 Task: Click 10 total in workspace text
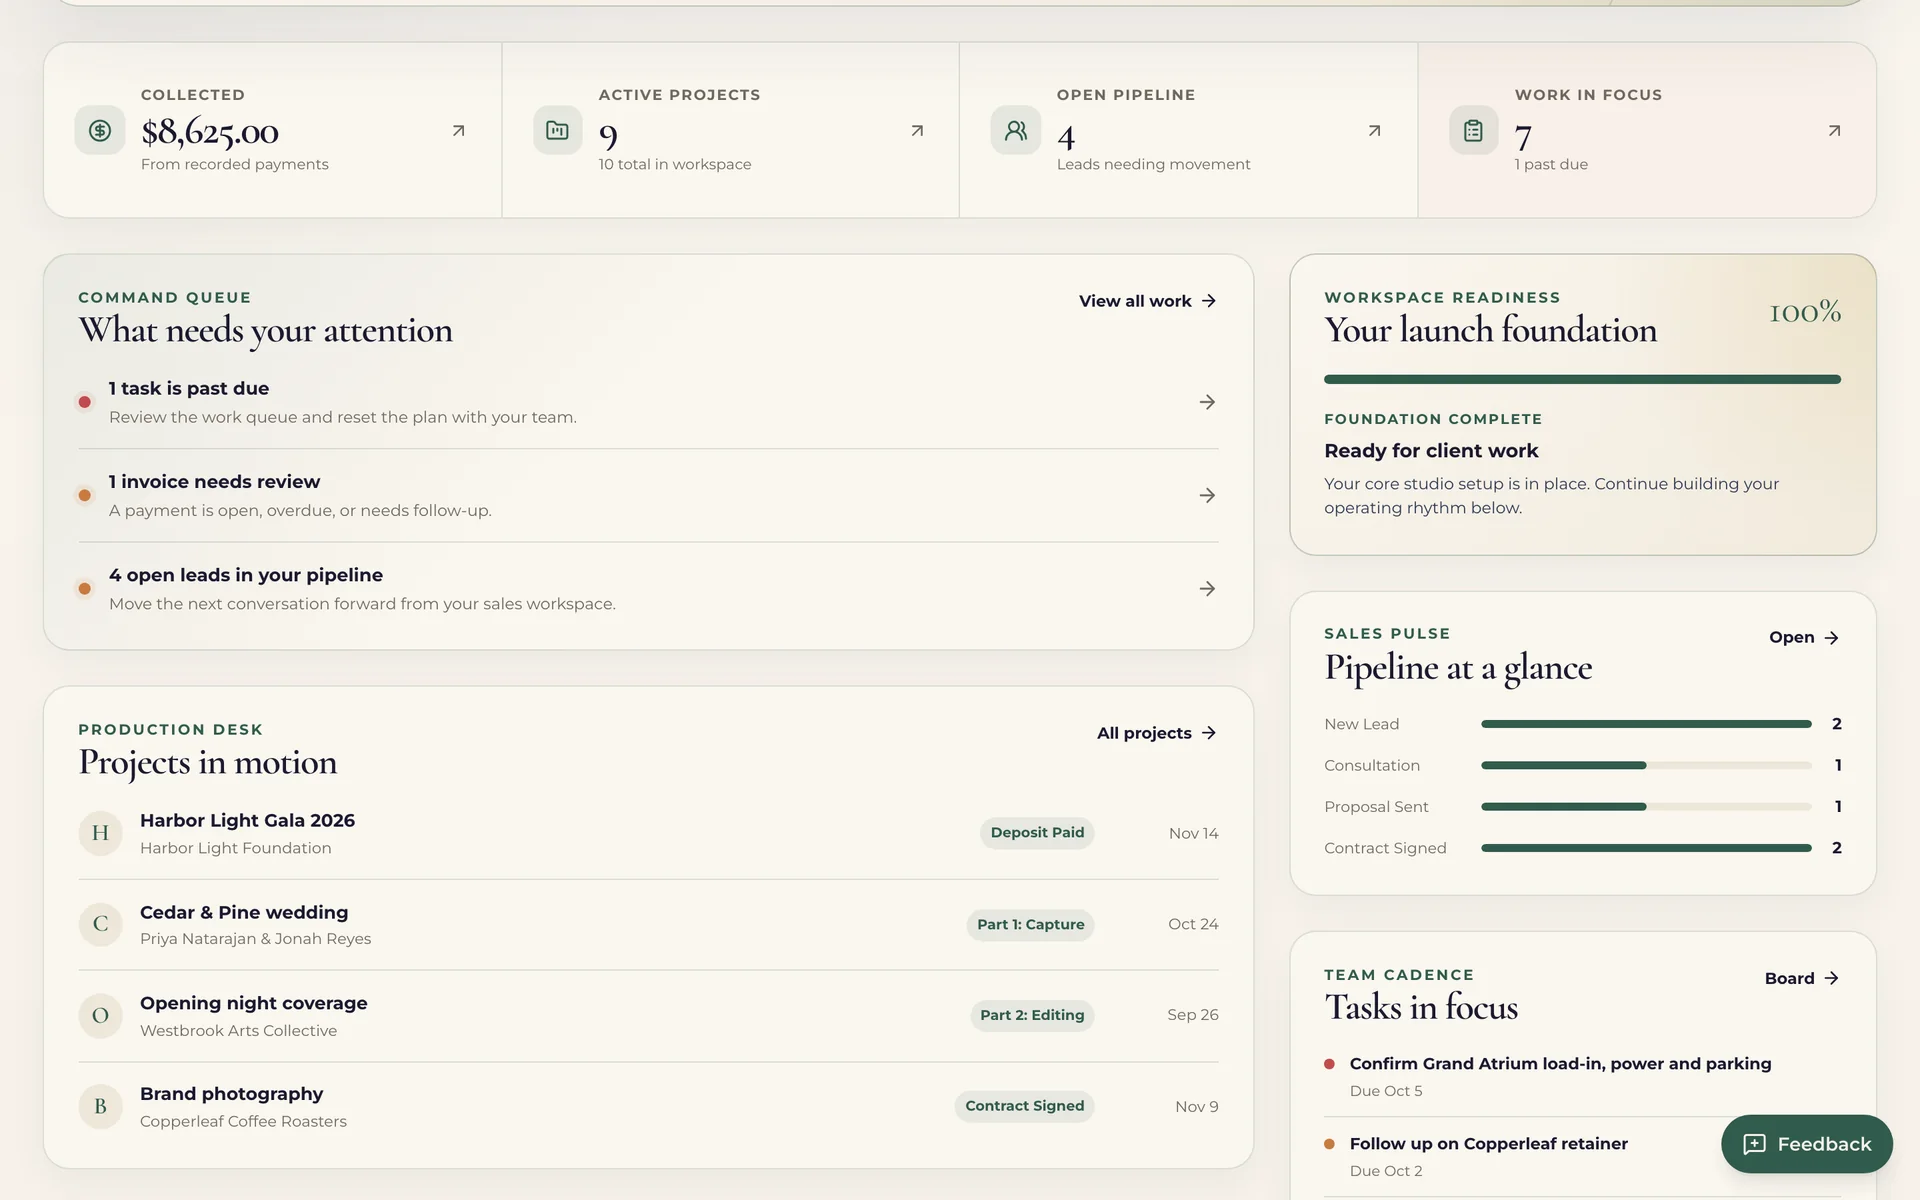(x=675, y=164)
